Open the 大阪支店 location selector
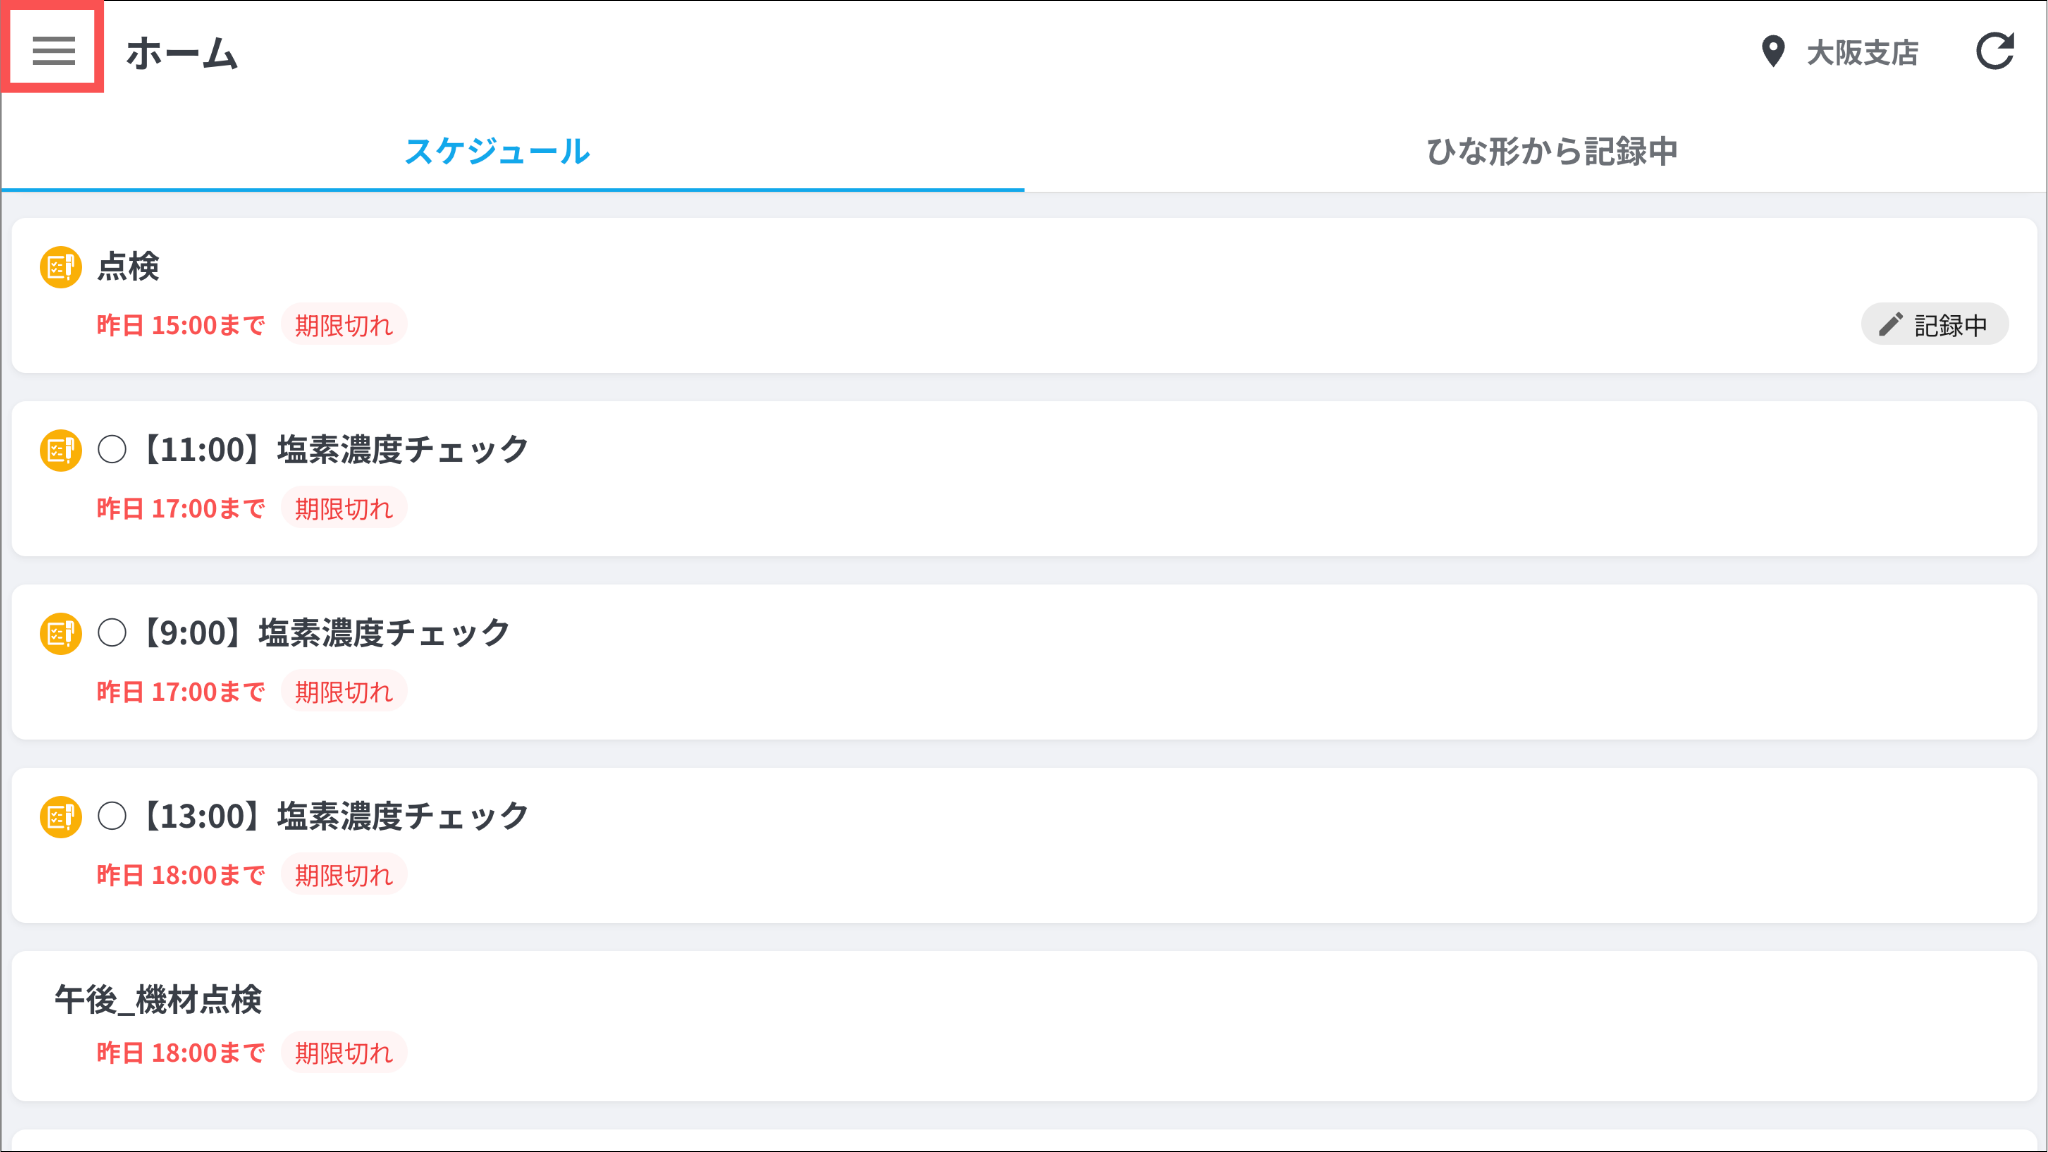Image resolution: width=2048 pixels, height=1152 pixels. tap(1861, 52)
